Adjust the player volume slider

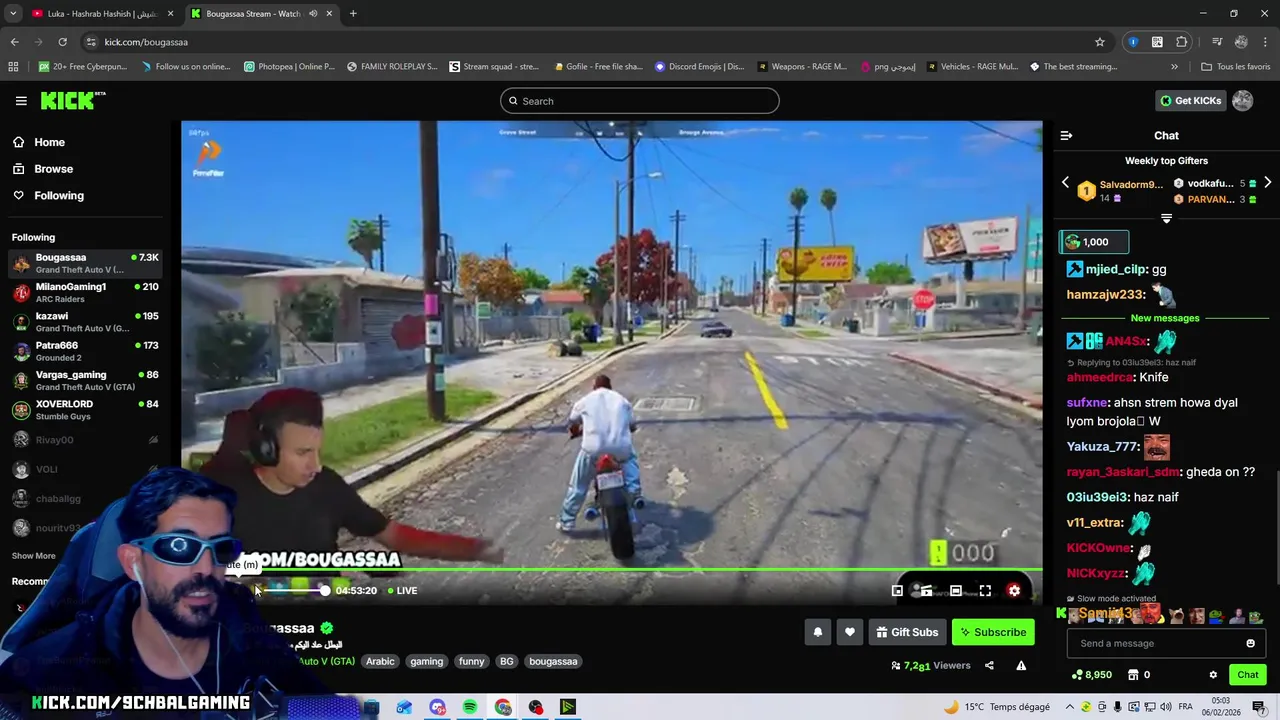tap(297, 591)
